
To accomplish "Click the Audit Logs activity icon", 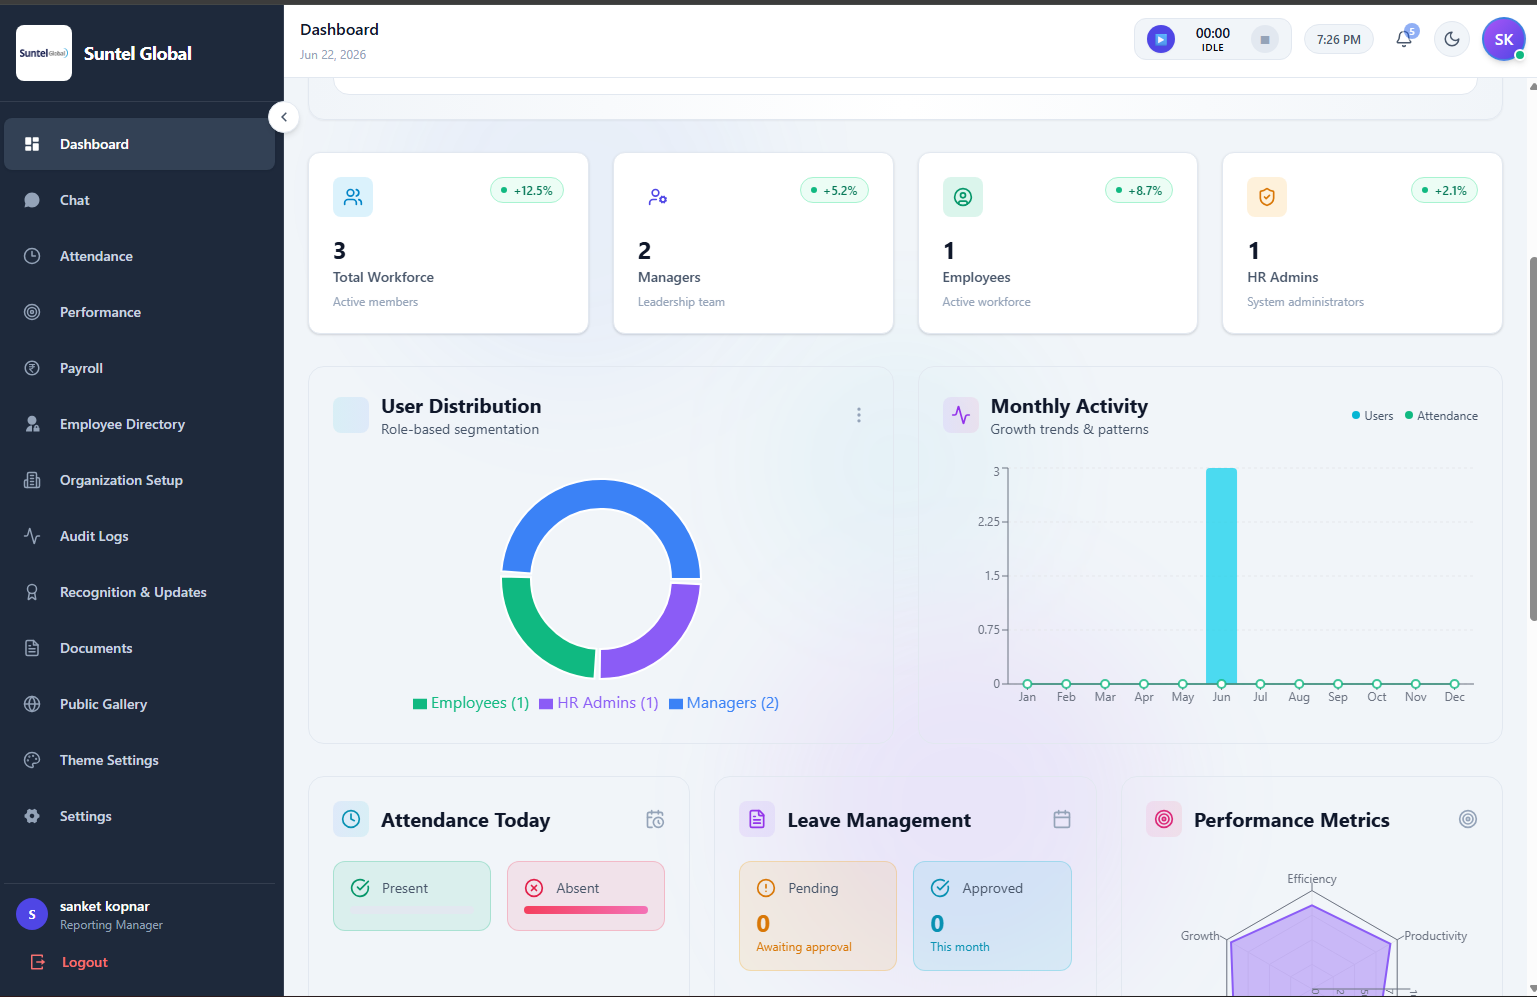I will [x=32, y=536].
